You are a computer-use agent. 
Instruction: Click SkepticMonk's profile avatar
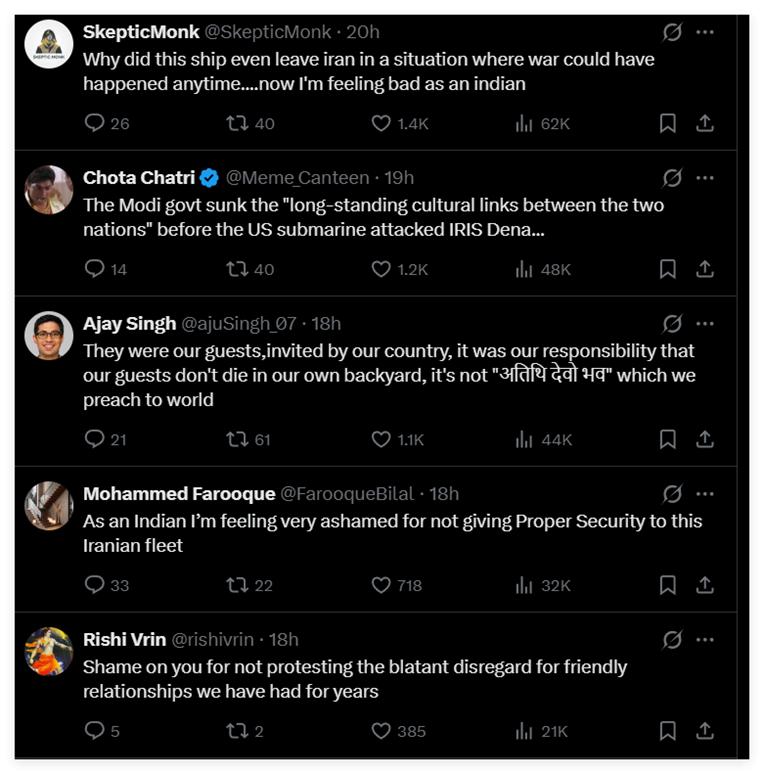click(x=49, y=44)
